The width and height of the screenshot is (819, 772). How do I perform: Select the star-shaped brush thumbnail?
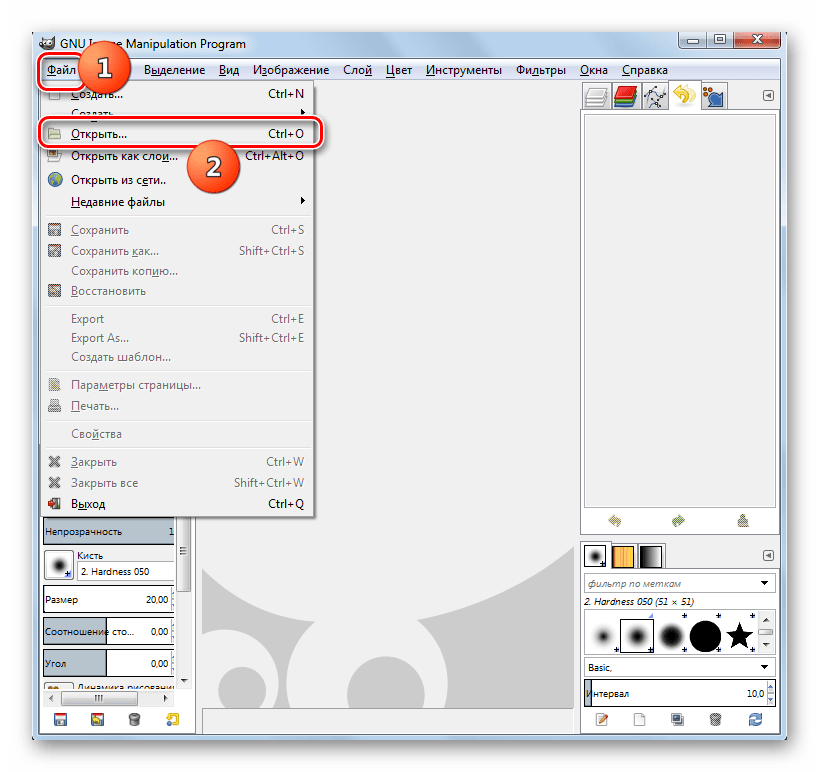click(739, 635)
